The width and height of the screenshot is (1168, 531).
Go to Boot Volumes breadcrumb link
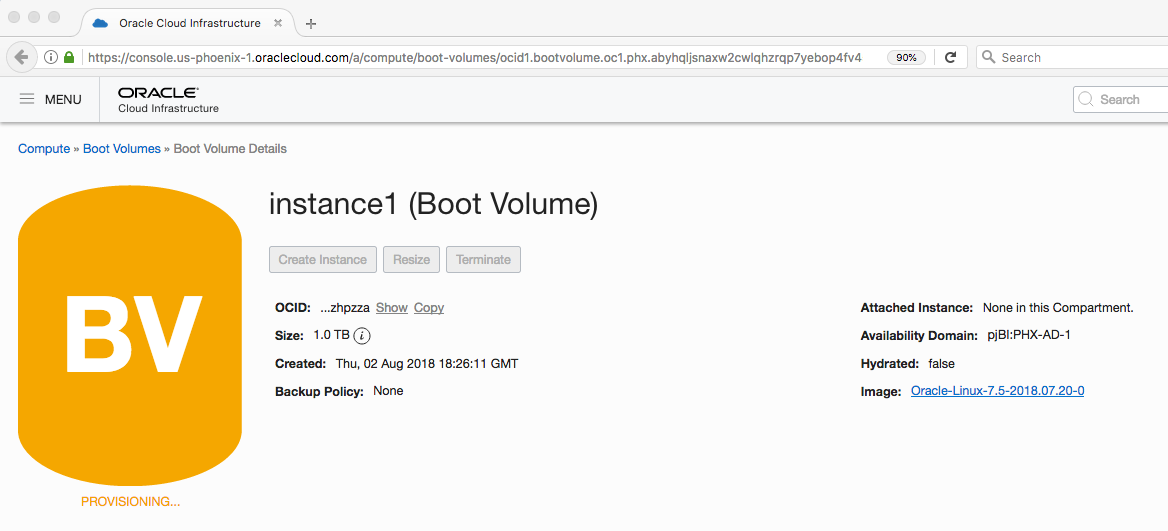pos(121,149)
